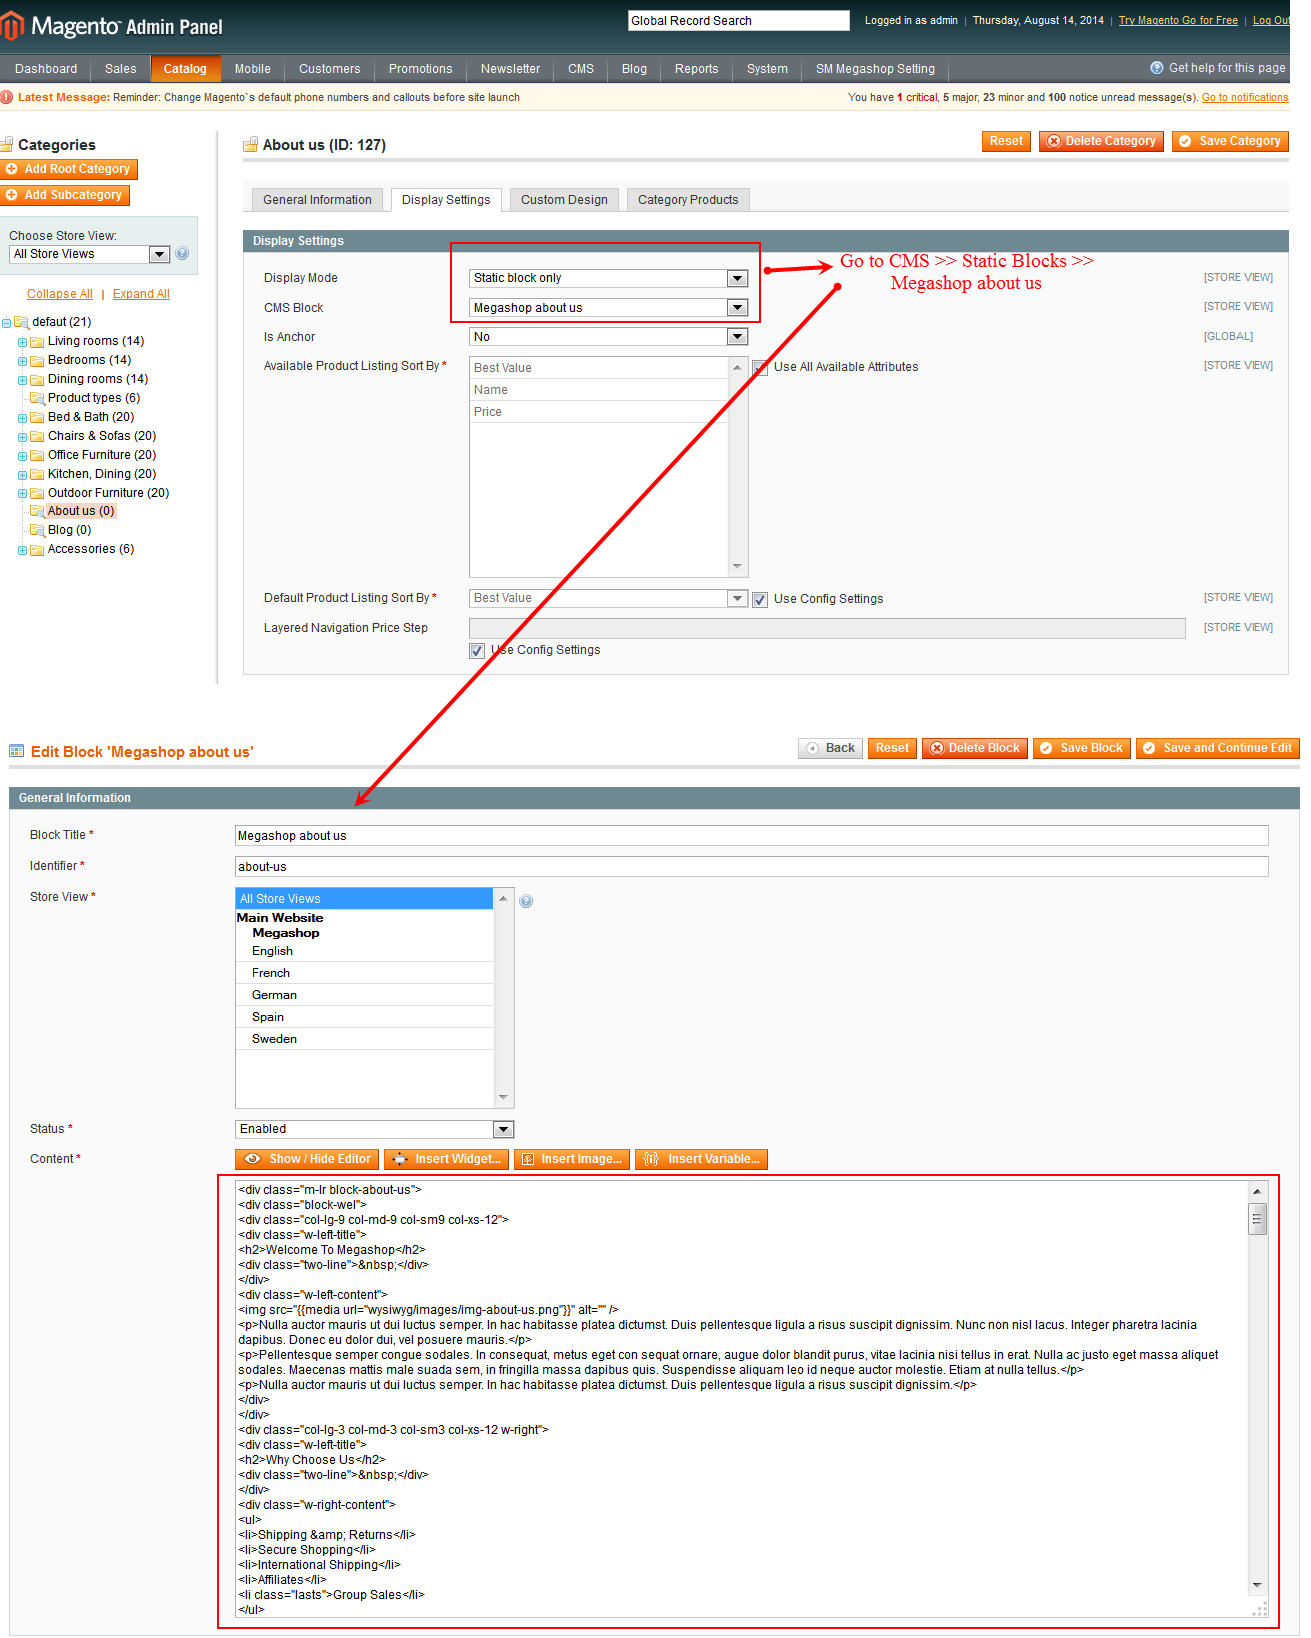1311x1638 pixels.
Task: Click the Global Record Search field
Action: [x=738, y=20]
